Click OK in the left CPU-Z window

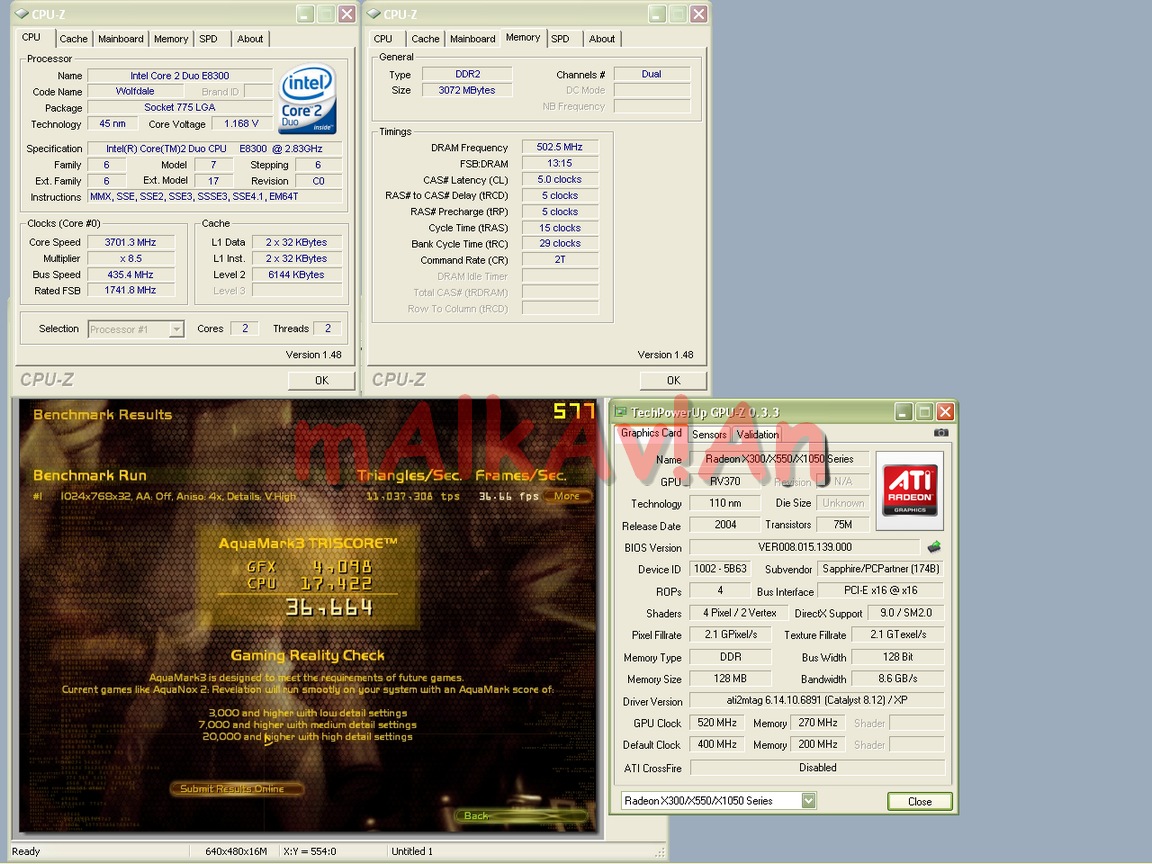click(322, 381)
